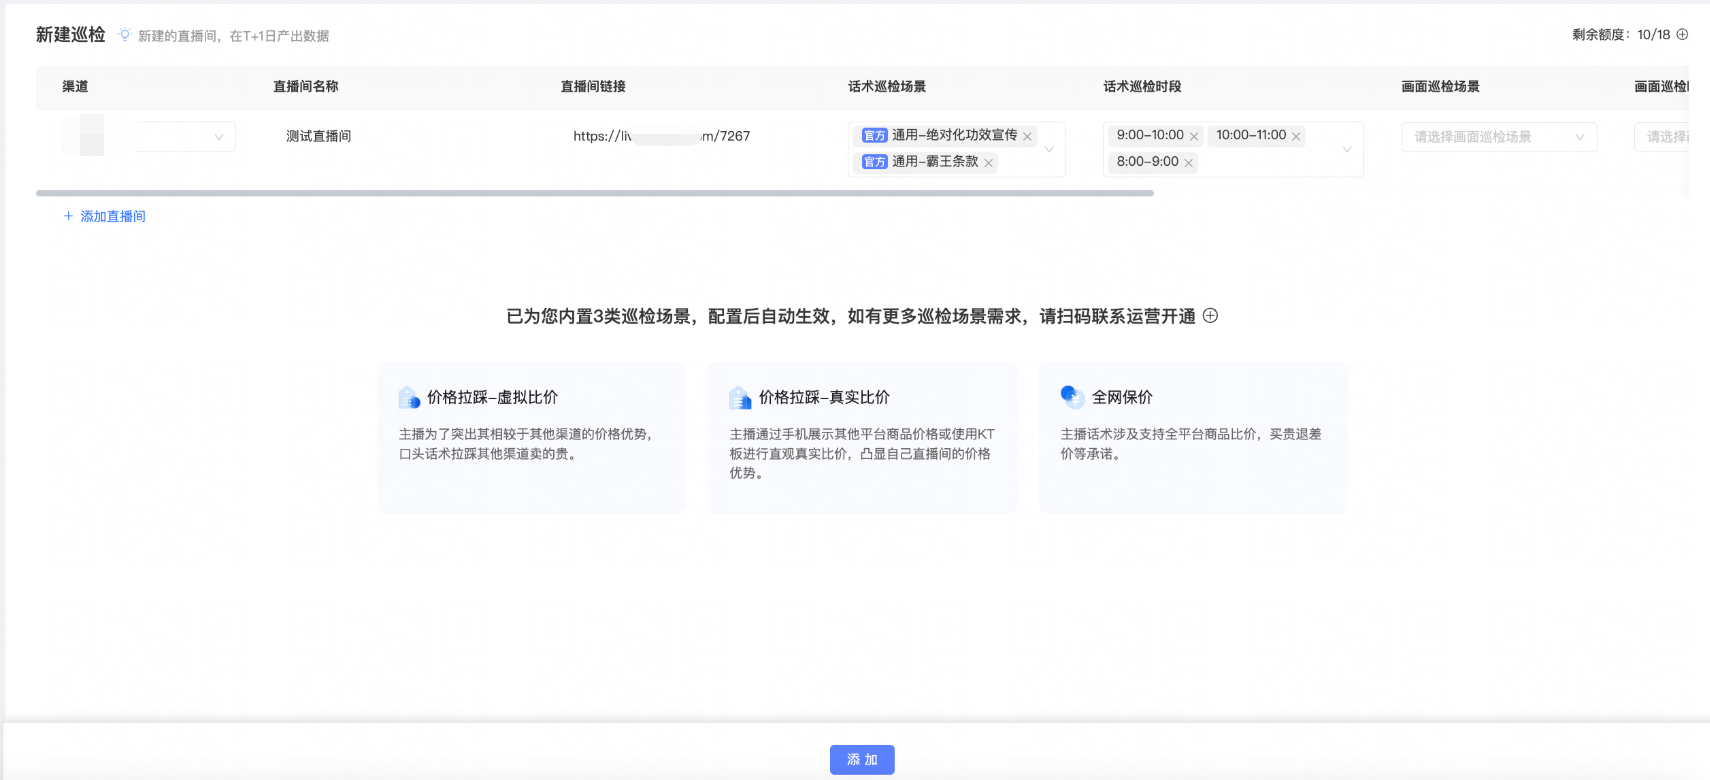Viewport: 1710px width, 780px height.
Task: Click the 测试直播间 name field
Action: tap(319, 136)
